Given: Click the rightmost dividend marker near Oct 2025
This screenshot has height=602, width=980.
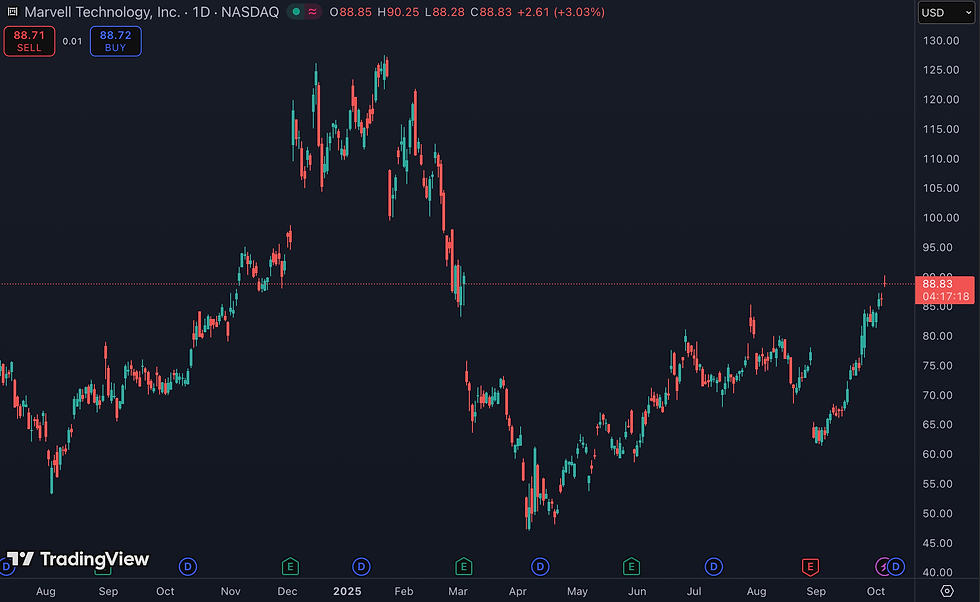Looking at the screenshot, I should 896,567.
